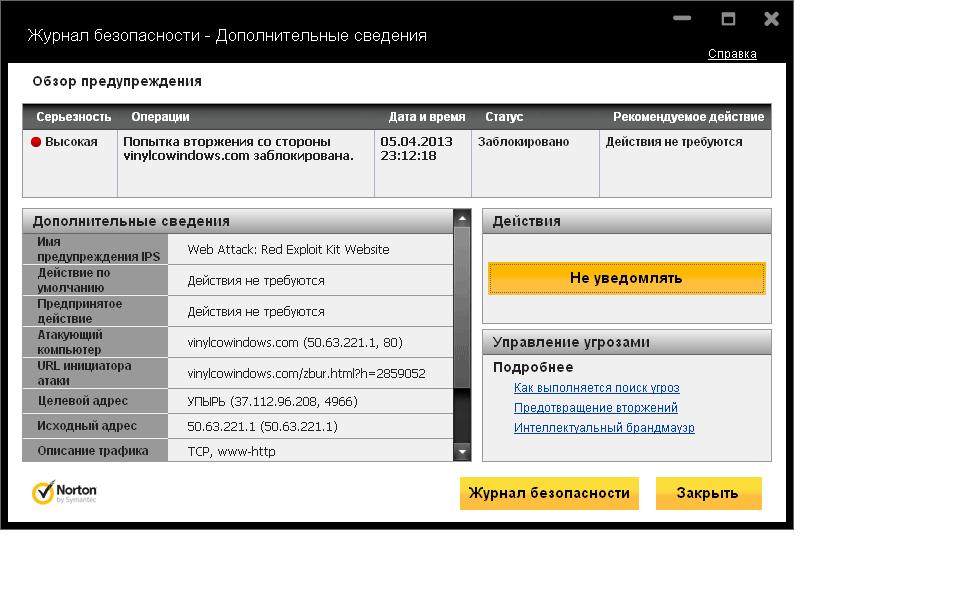Click value vinylcowindows.com (50.63.221.1, 80)

(295, 343)
